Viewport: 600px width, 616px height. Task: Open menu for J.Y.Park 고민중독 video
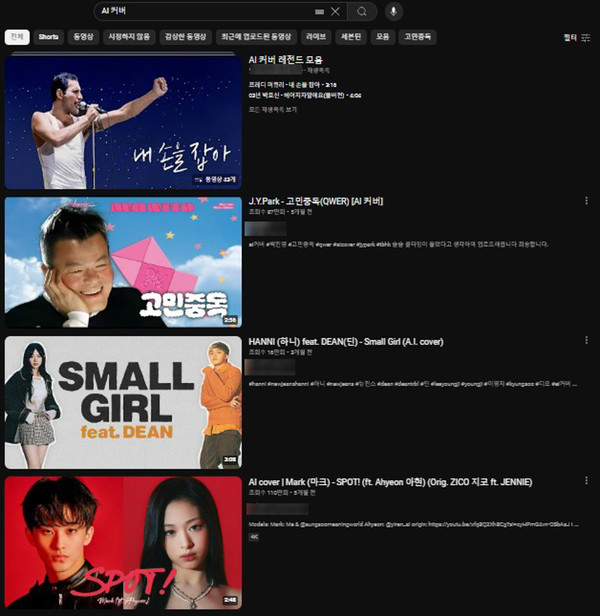[x=586, y=200]
